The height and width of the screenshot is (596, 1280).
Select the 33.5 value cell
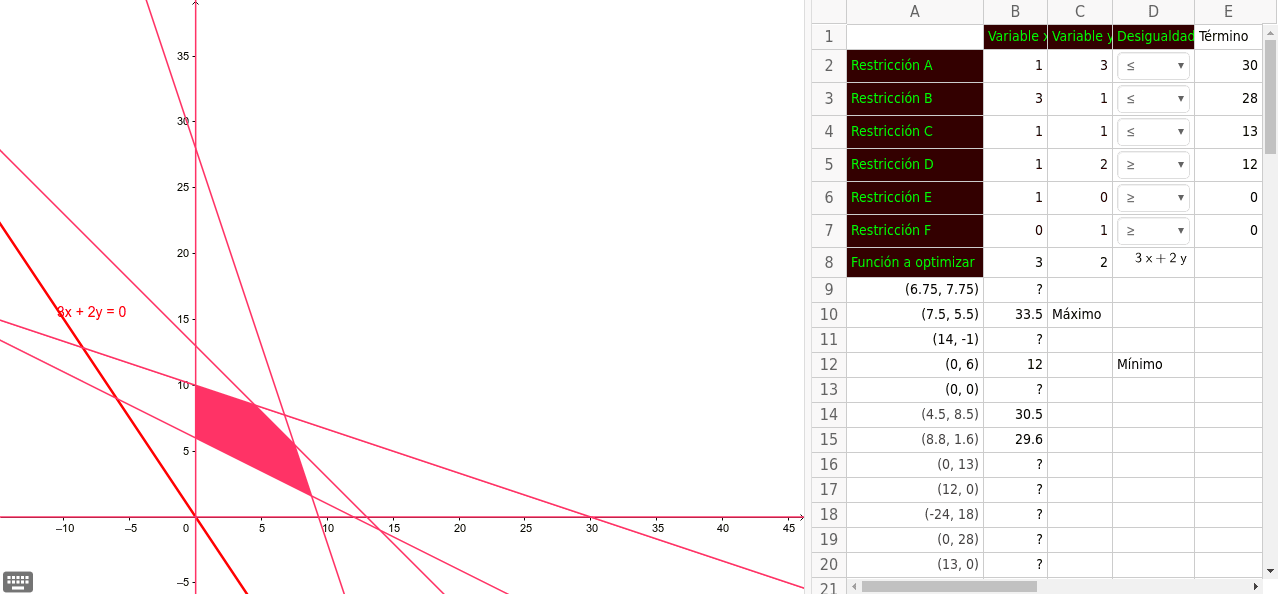tap(1015, 315)
